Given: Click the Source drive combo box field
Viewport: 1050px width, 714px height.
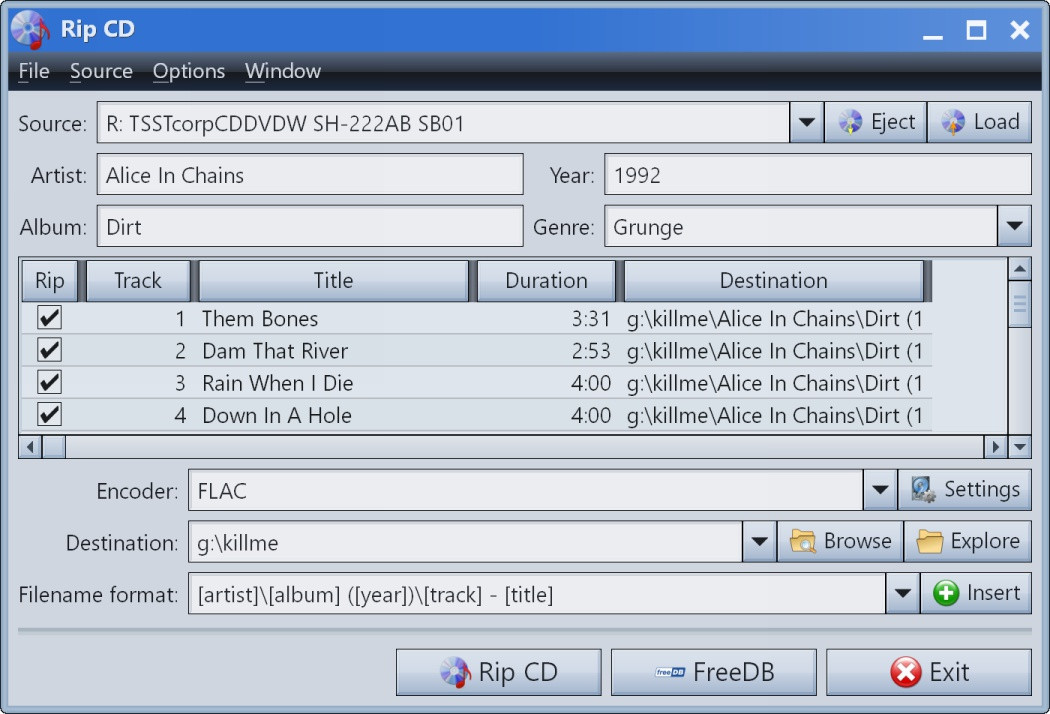Looking at the screenshot, I should coord(443,123).
